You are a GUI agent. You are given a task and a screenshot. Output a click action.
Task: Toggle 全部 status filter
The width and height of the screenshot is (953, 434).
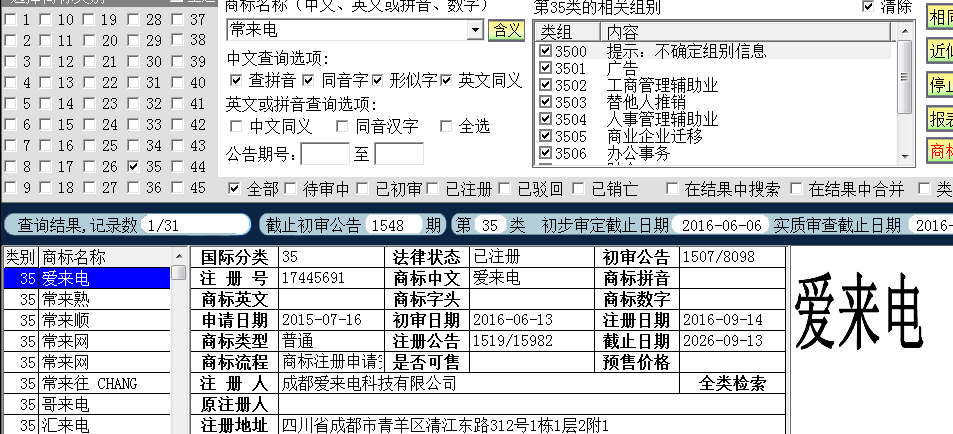[x=234, y=189]
